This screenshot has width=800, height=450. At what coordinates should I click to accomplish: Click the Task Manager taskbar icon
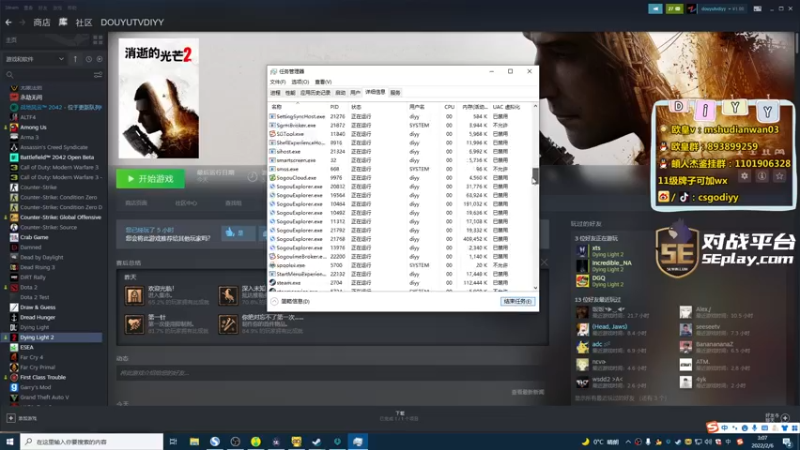358,441
